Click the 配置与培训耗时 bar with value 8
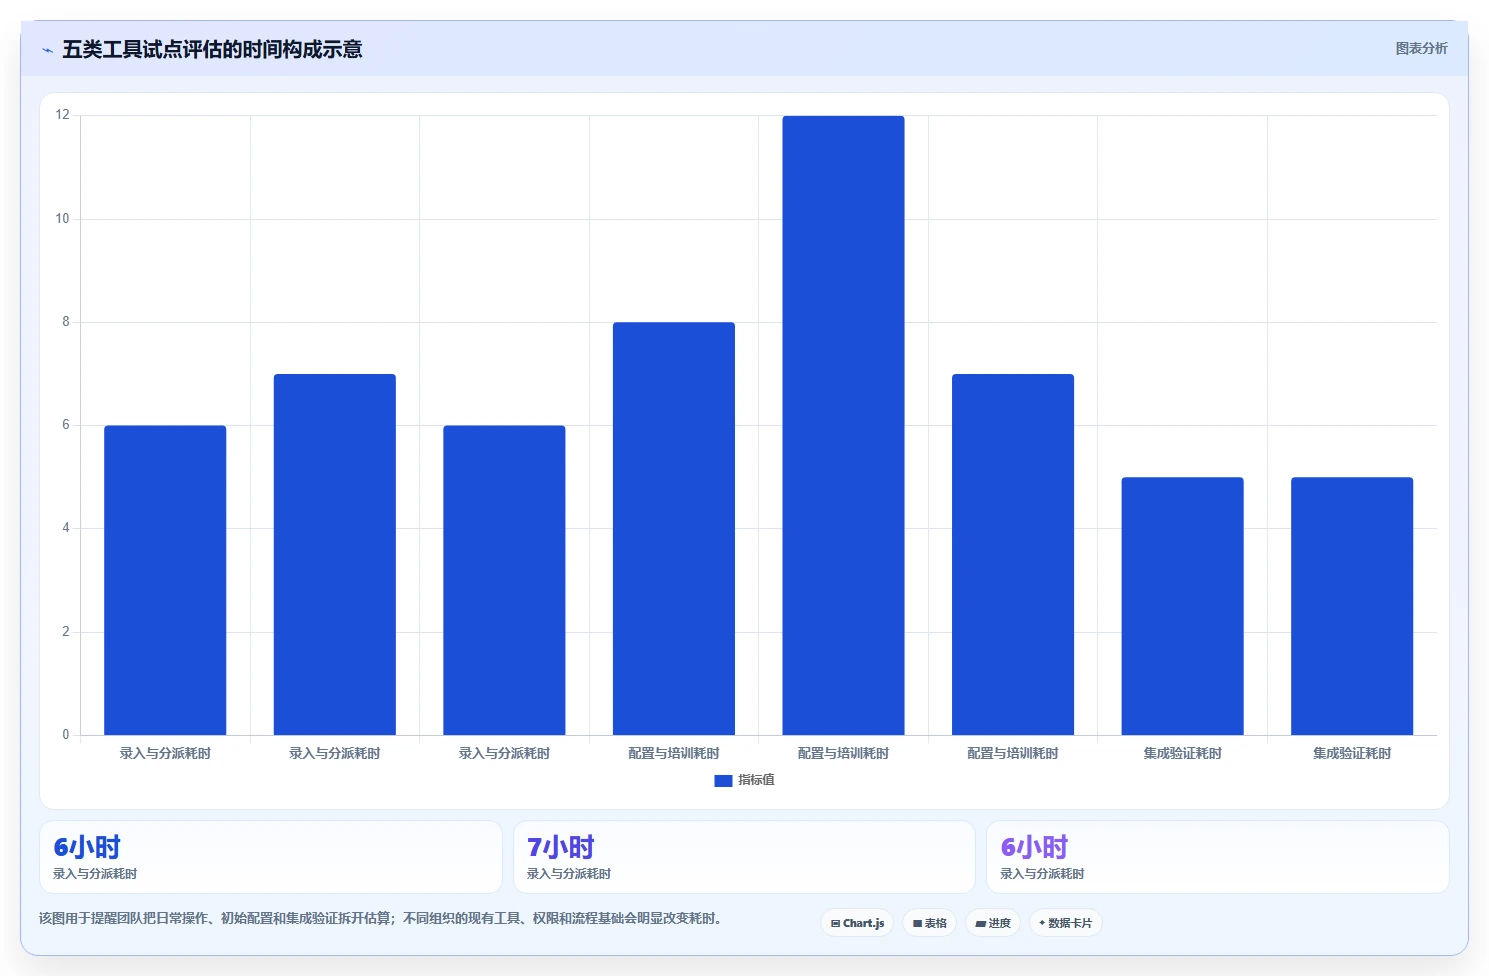 click(674, 528)
